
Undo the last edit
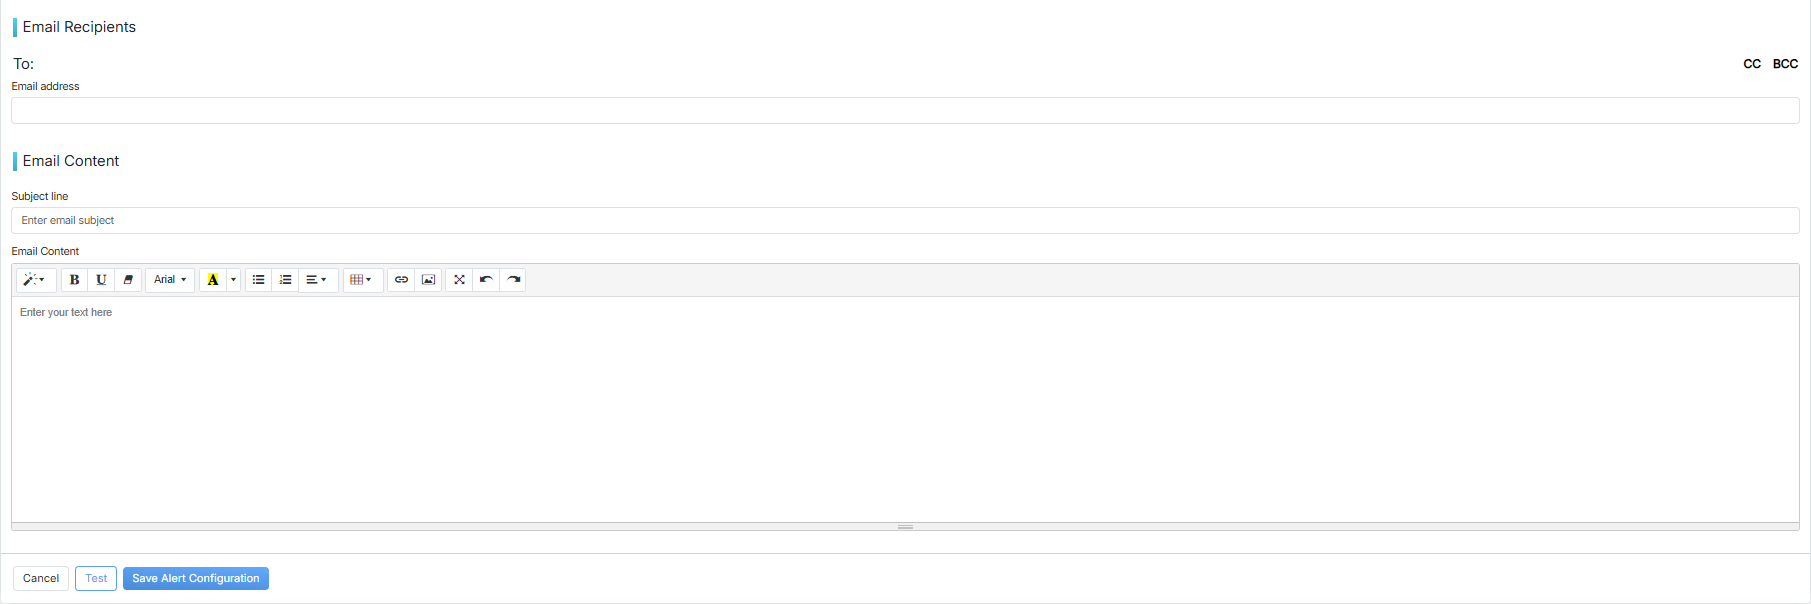click(486, 280)
